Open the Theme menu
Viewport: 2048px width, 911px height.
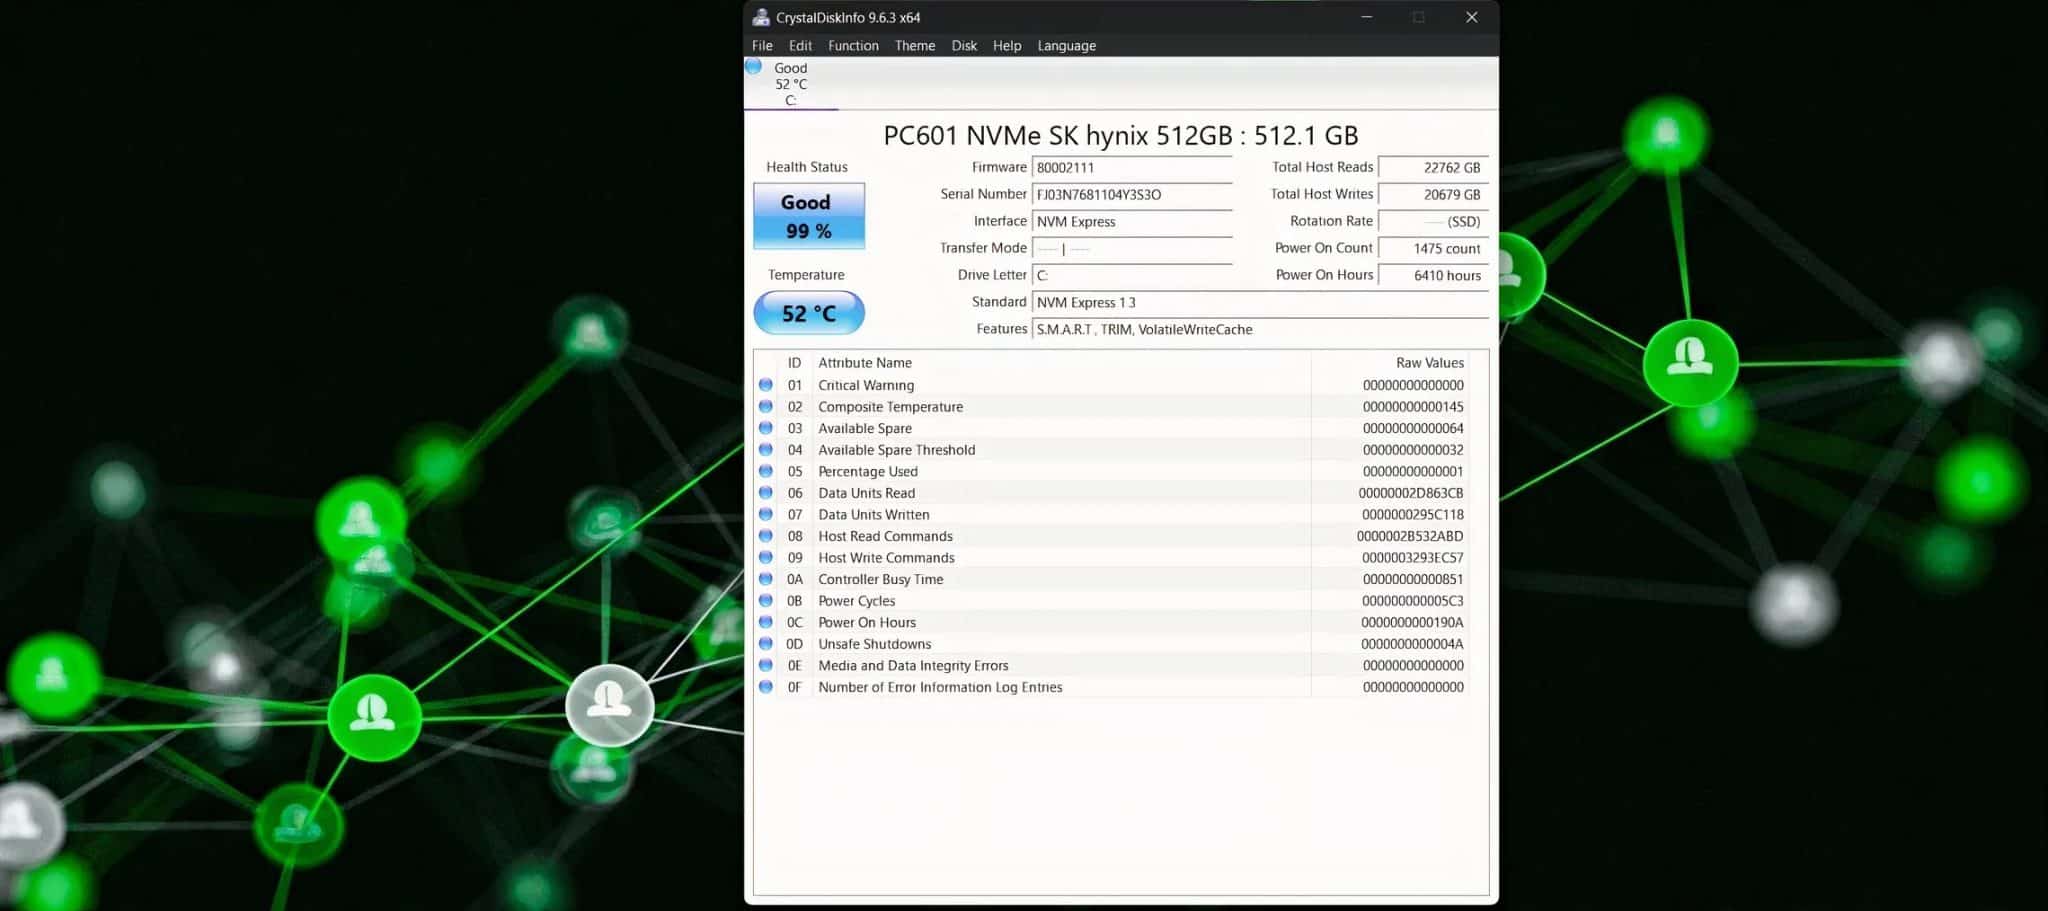[x=913, y=45]
